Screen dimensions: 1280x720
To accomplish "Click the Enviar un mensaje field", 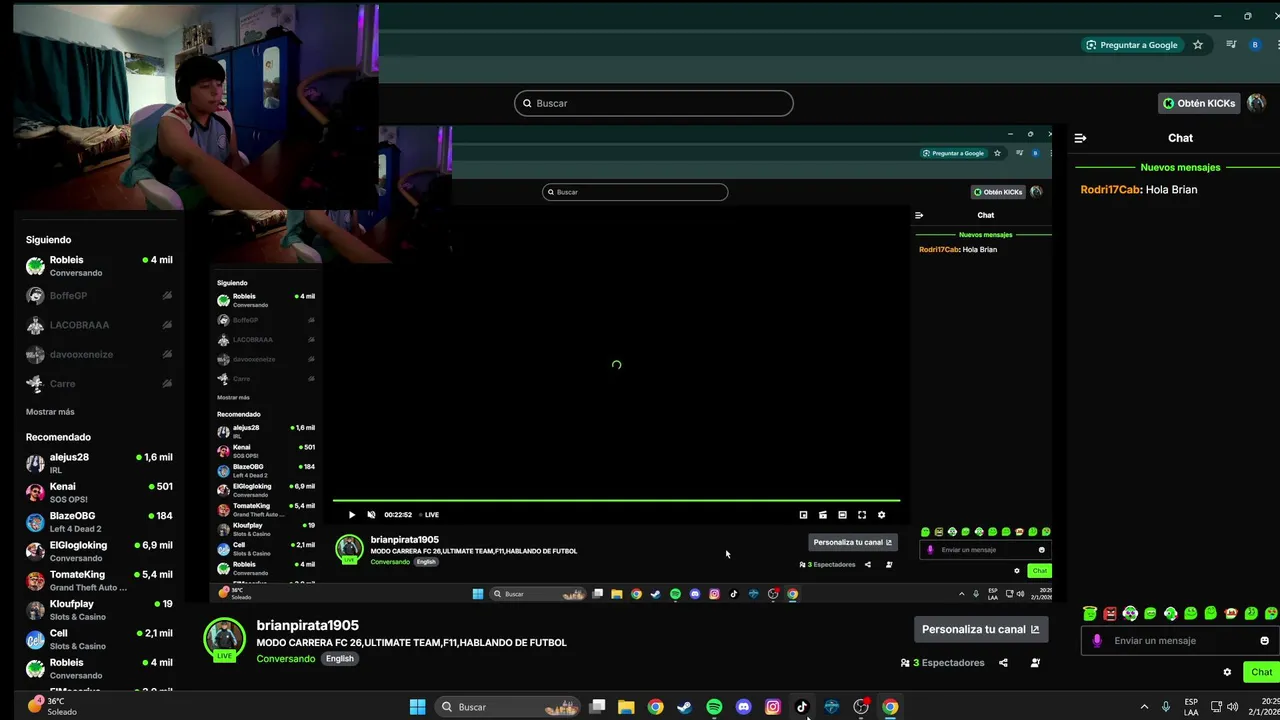I will (x=1180, y=641).
